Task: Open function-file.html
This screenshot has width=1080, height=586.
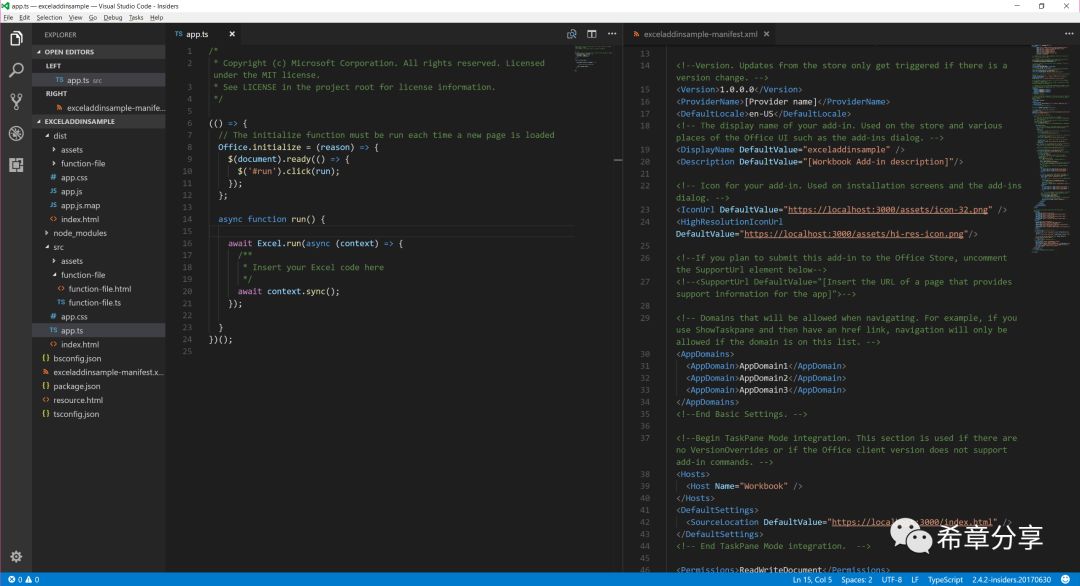Action: 98,289
